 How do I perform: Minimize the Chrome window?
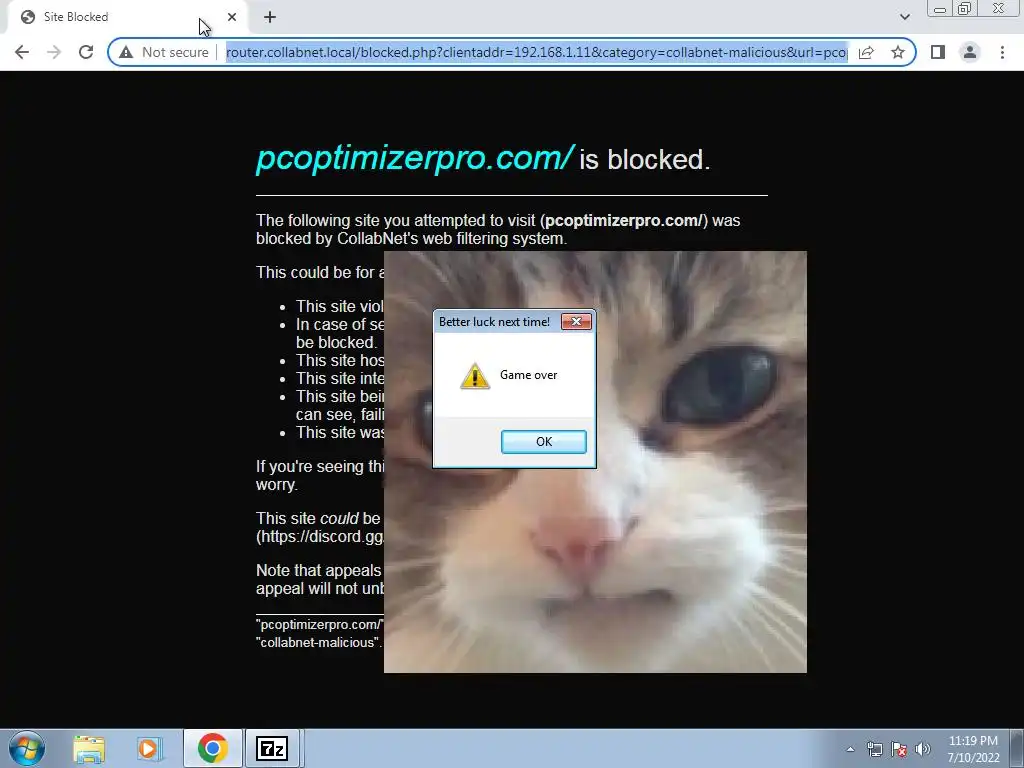[940, 9]
